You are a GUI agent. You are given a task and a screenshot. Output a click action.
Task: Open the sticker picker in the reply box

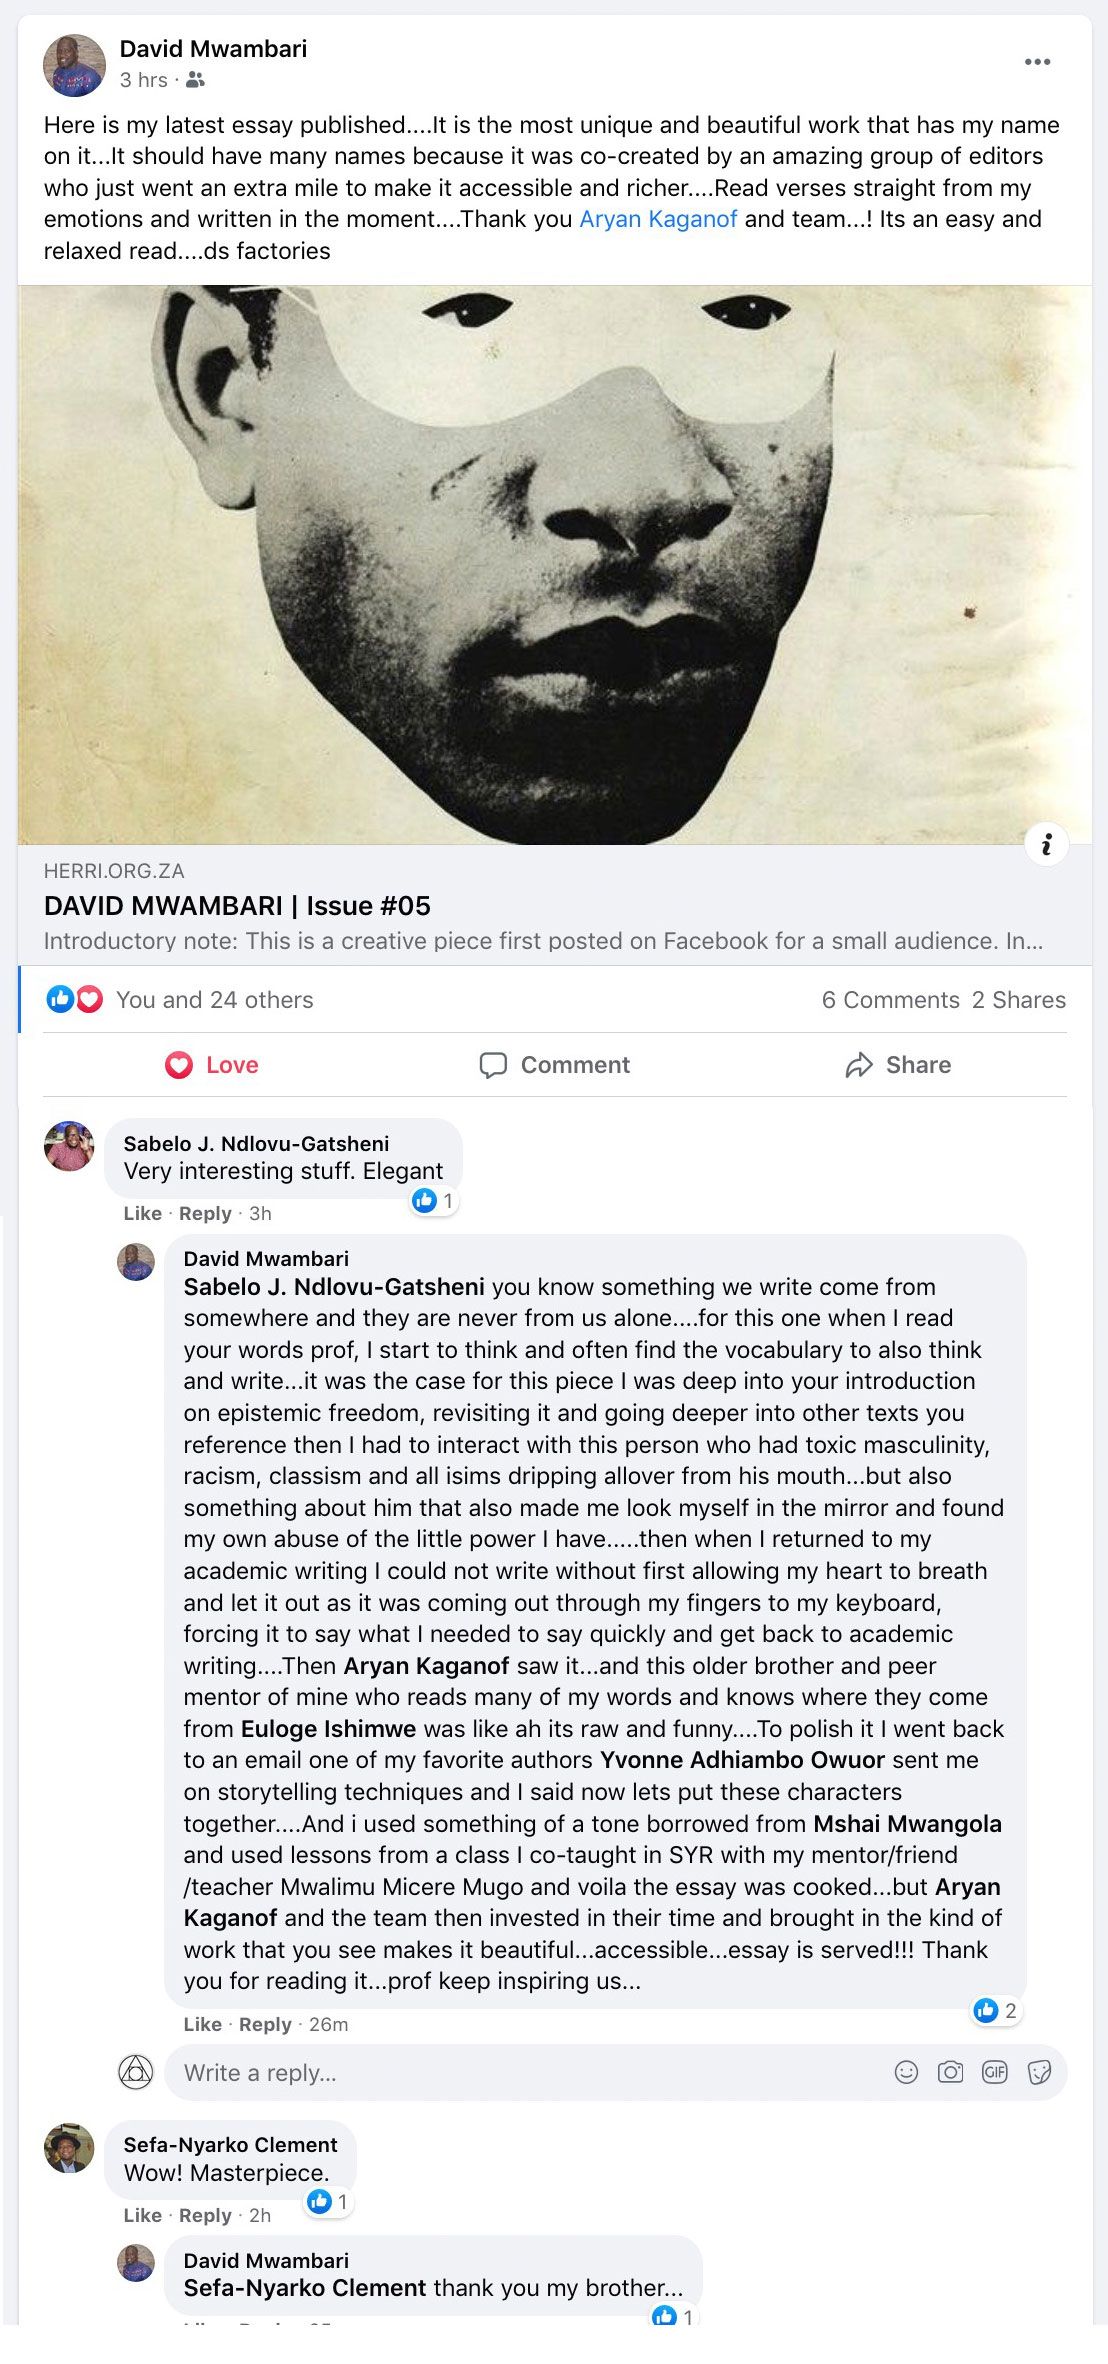1039,2072
